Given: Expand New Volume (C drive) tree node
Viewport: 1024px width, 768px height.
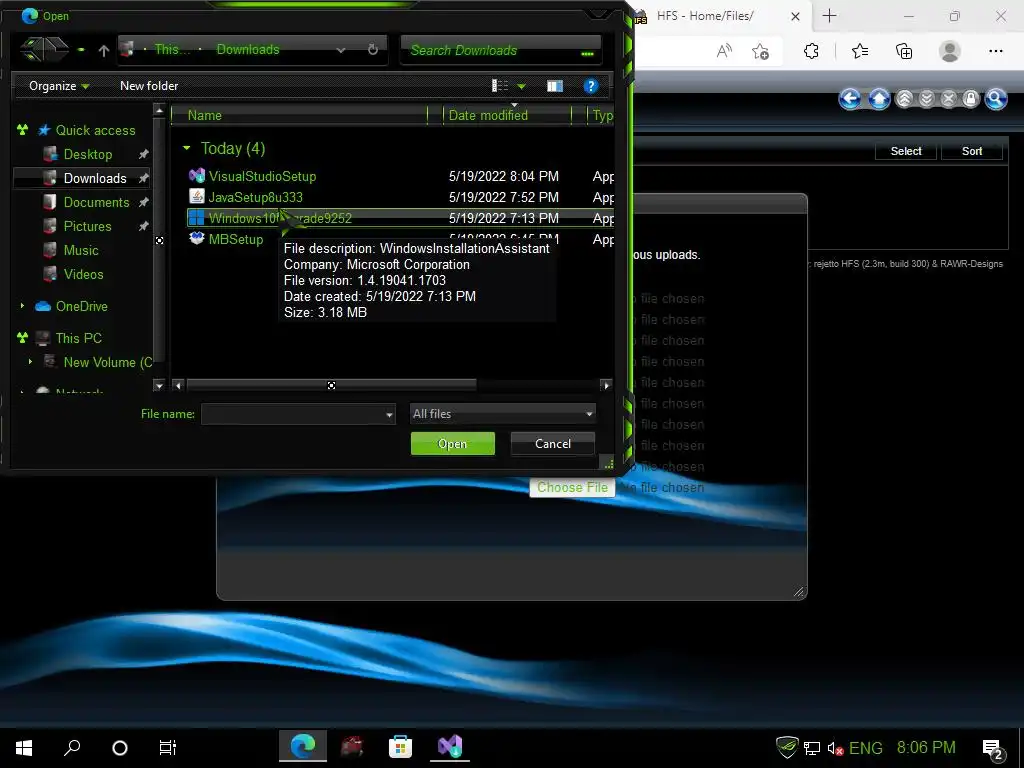Looking at the screenshot, I should pos(30,361).
